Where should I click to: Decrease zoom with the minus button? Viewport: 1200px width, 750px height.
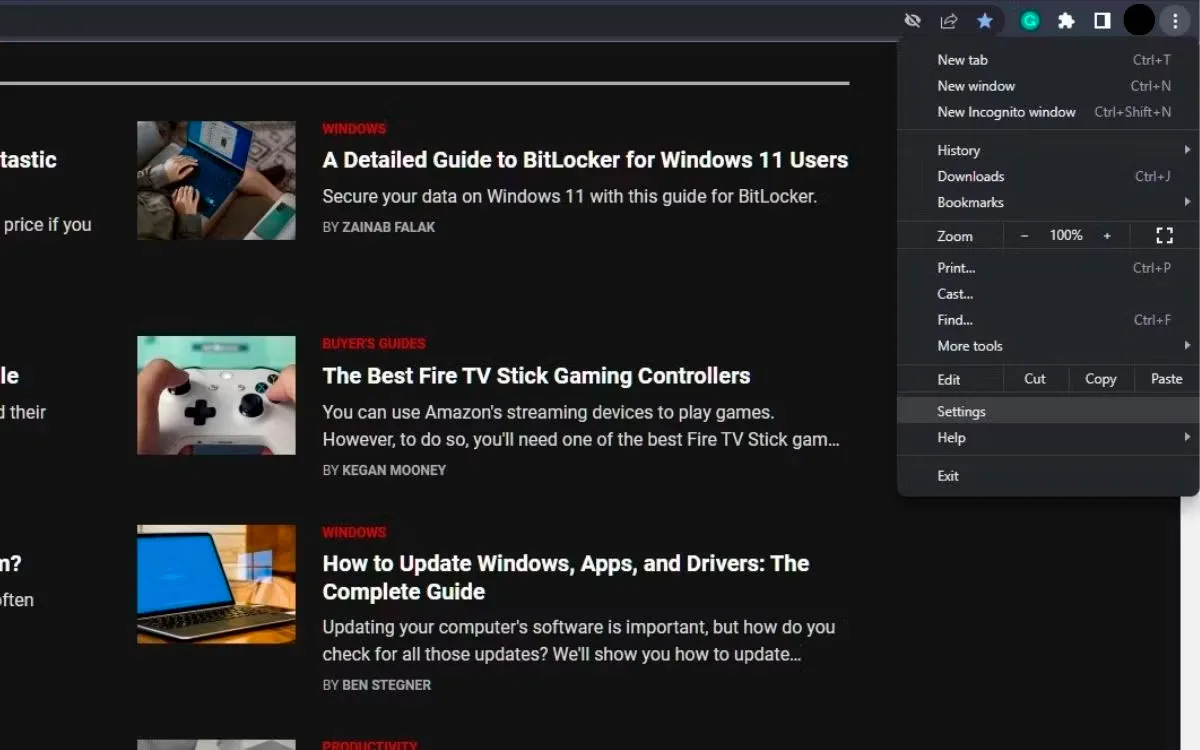(x=1024, y=236)
